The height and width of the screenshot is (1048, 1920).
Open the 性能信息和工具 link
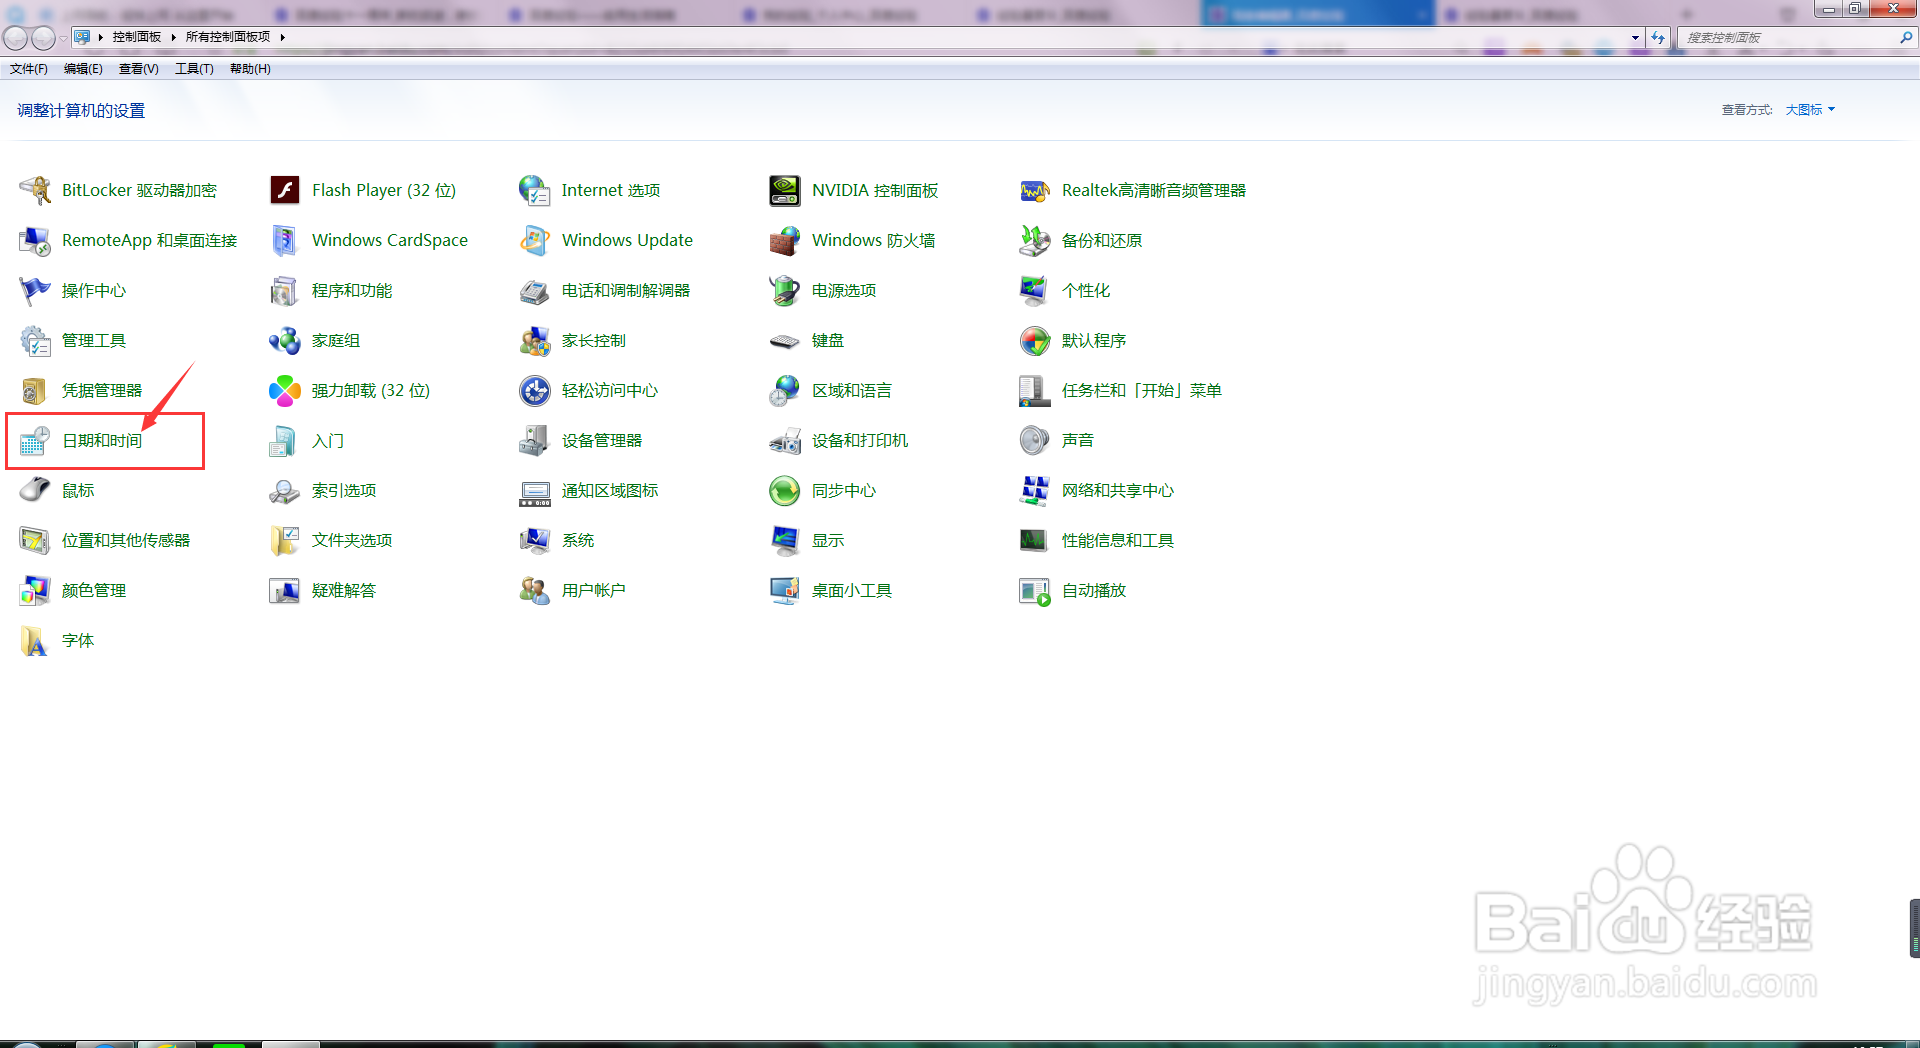point(1118,540)
